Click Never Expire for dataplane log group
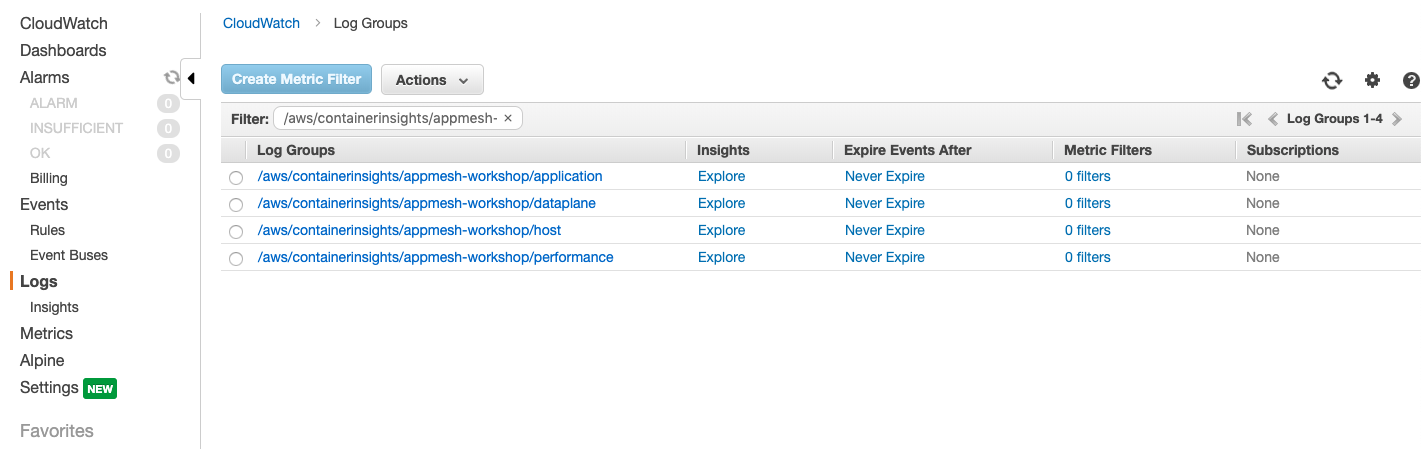 coord(885,203)
